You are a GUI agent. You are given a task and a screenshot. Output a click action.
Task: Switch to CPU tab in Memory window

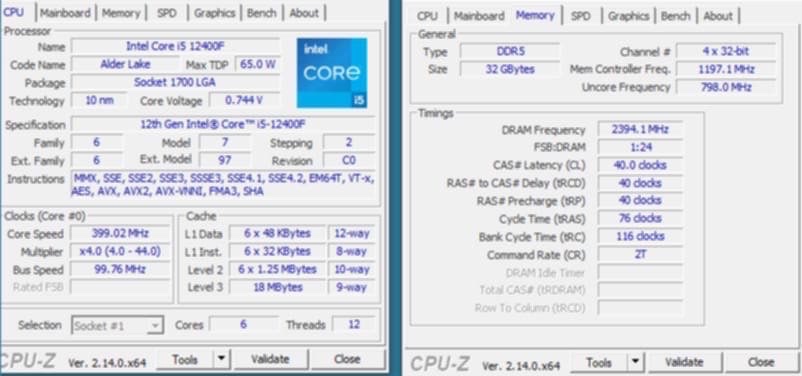(427, 16)
